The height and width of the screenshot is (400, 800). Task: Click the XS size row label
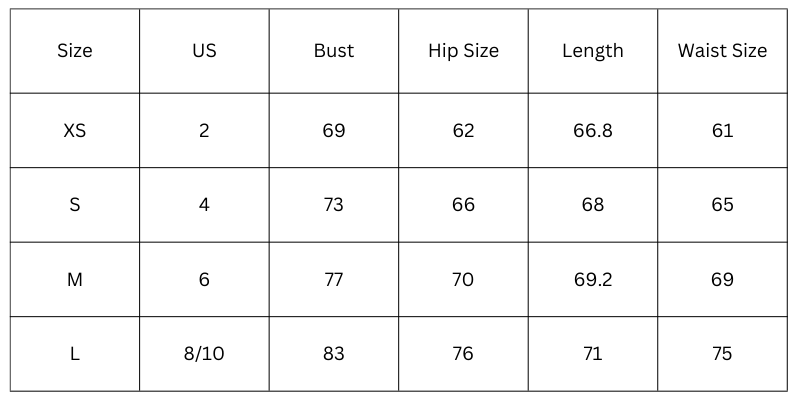75,131
